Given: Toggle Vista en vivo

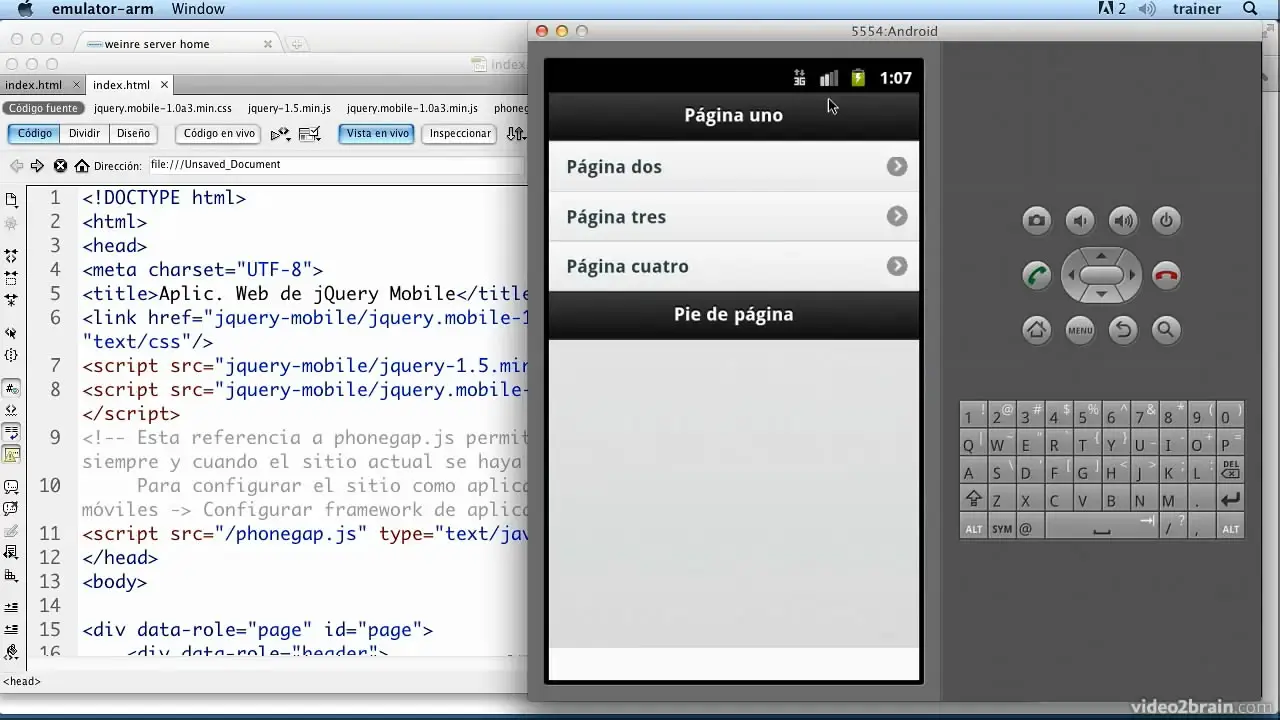Looking at the screenshot, I should coord(377,133).
